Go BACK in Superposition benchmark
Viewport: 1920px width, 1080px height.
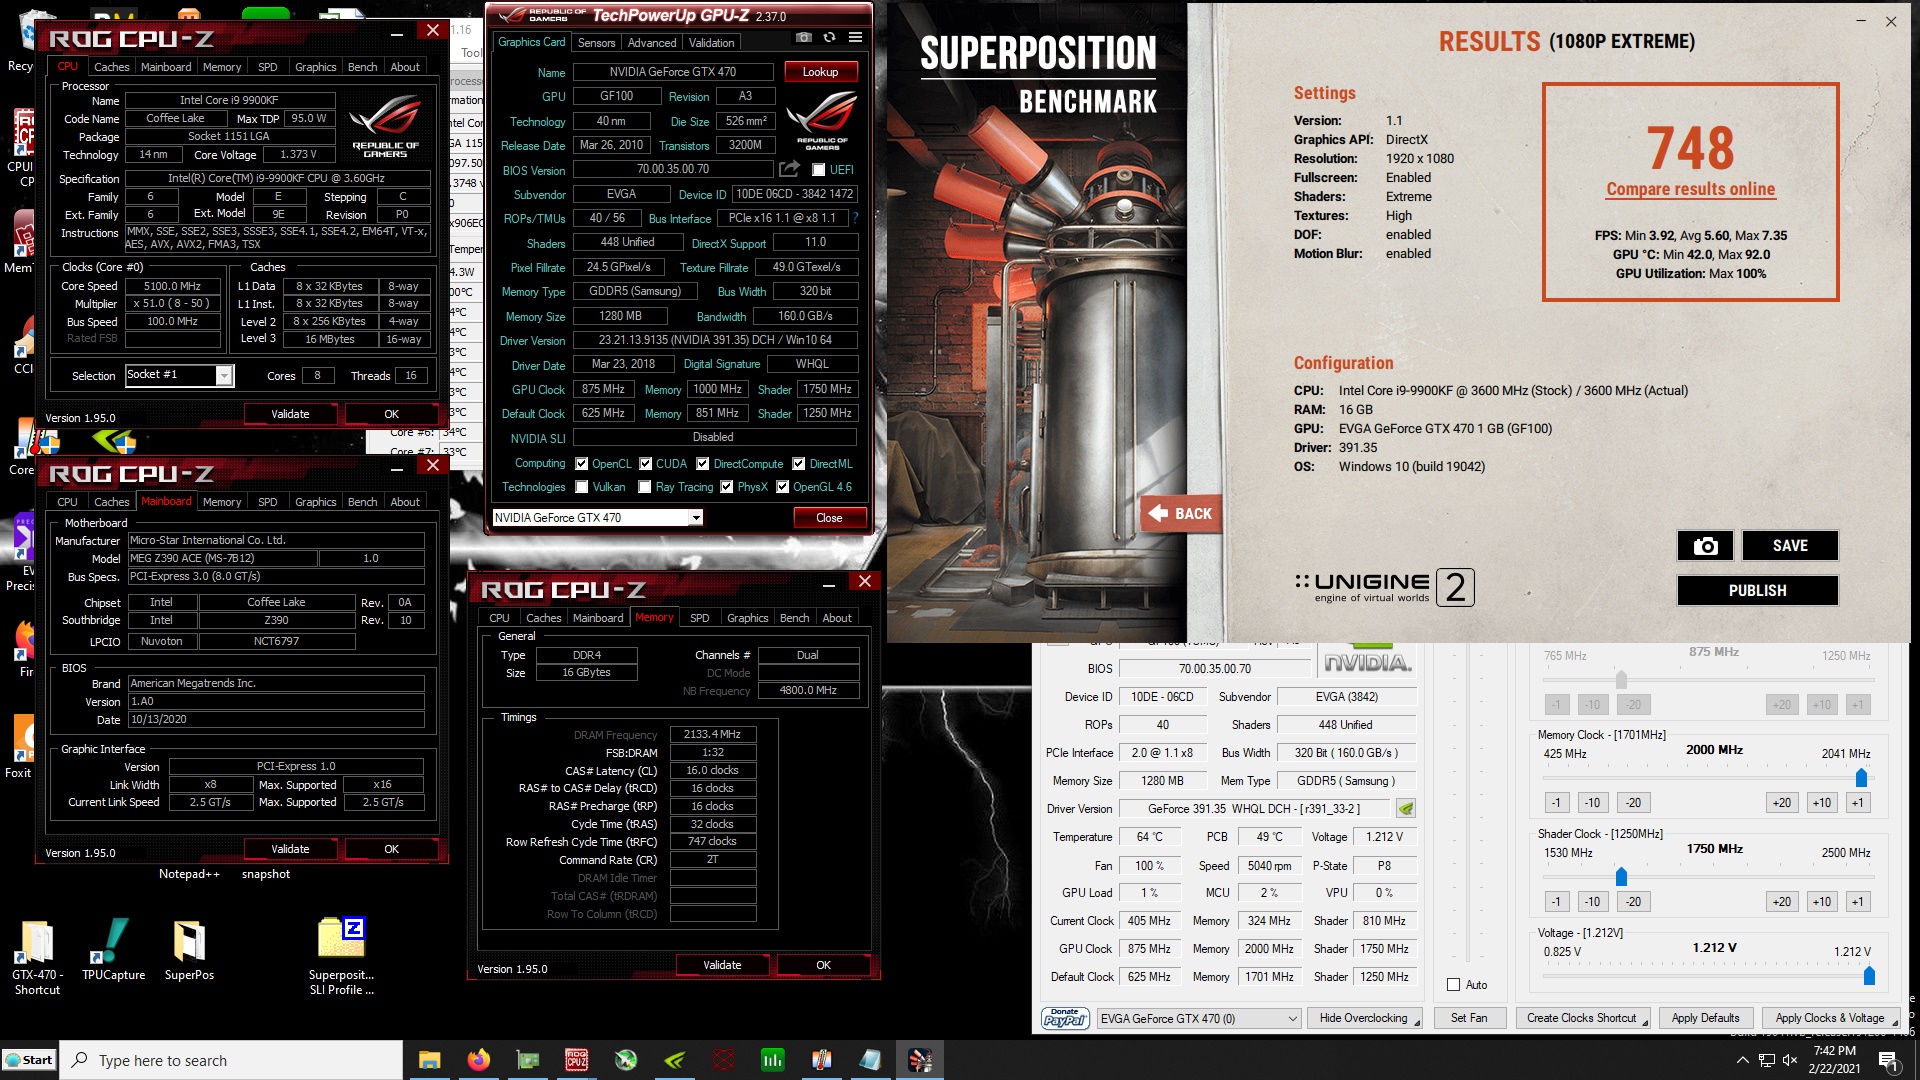pos(1181,514)
